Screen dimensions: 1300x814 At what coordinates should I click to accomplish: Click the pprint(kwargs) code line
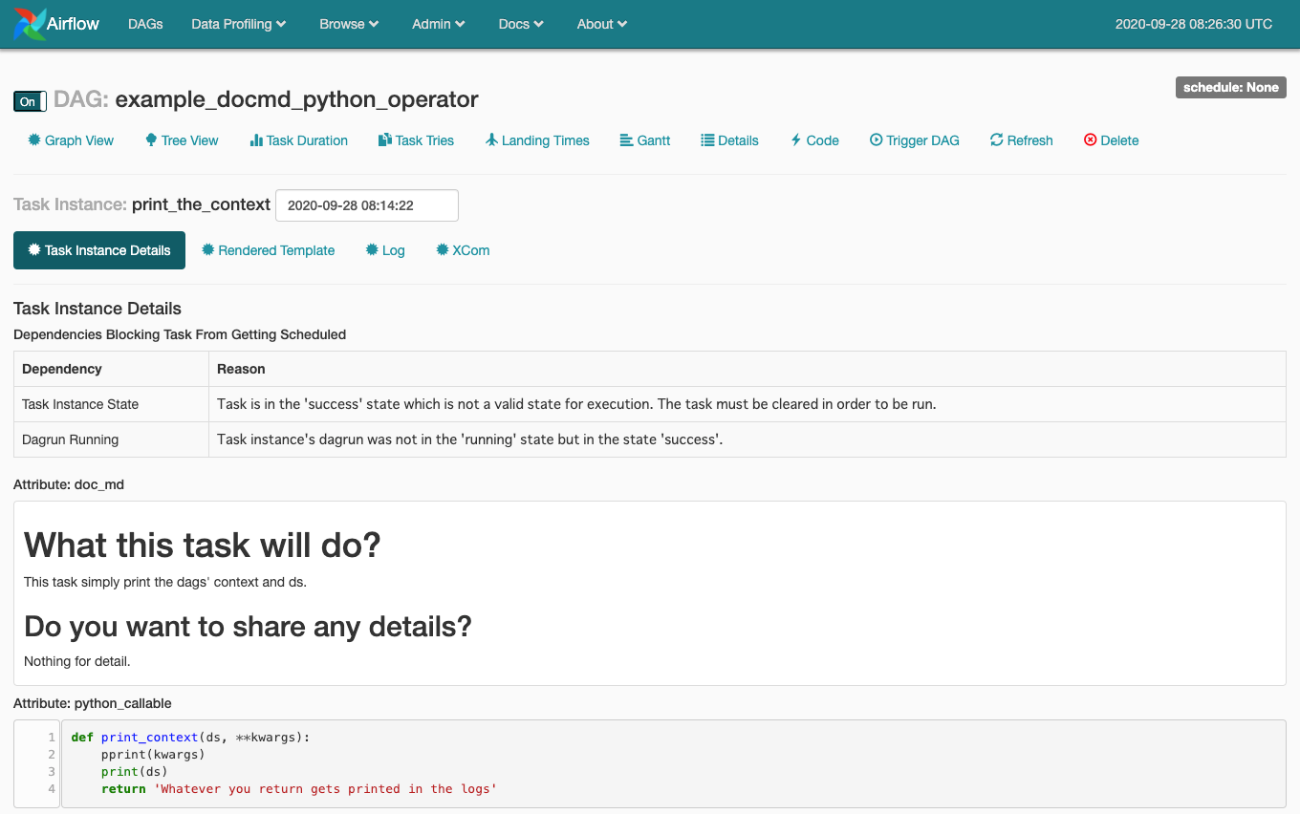[153, 754]
